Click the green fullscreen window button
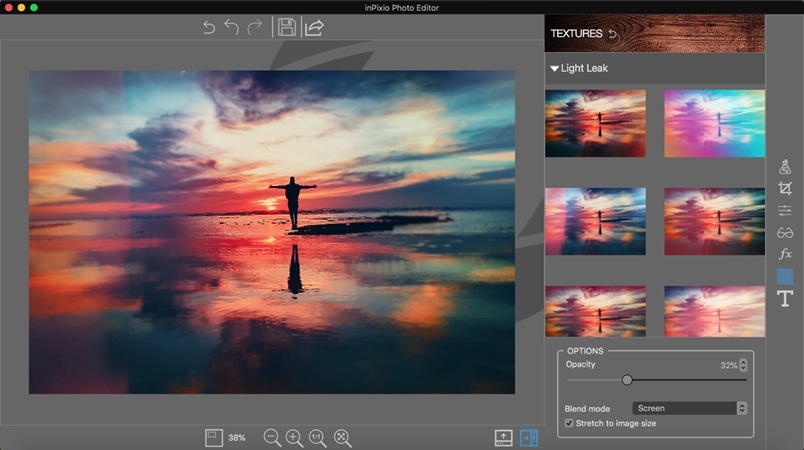 (x=34, y=7)
